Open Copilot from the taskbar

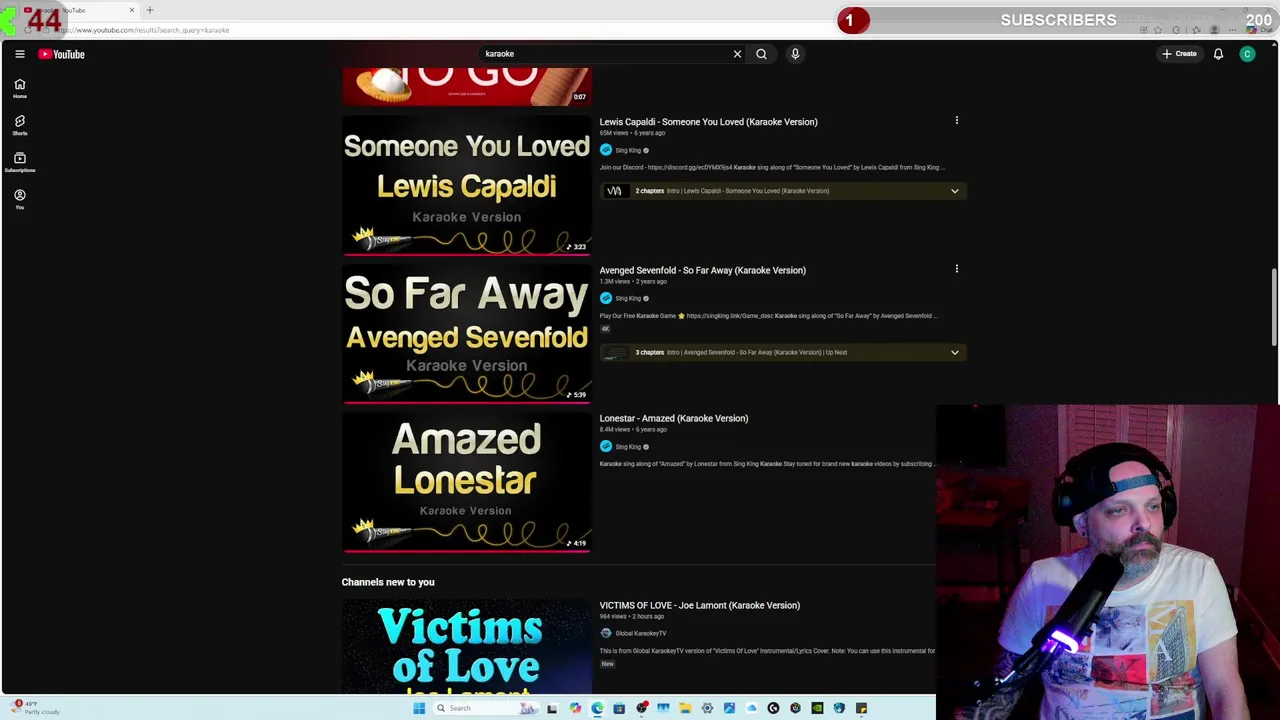(x=575, y=708)
